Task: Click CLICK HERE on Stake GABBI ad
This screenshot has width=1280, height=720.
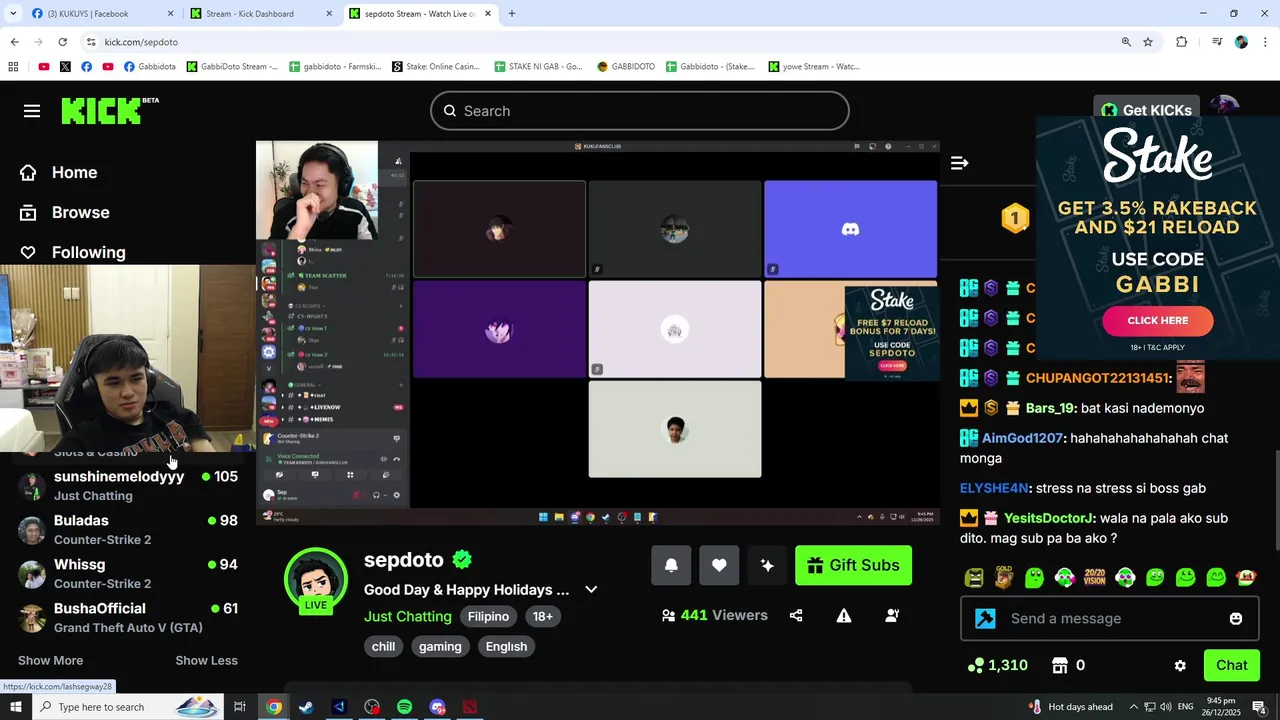Action: (x=1158, y=320)
